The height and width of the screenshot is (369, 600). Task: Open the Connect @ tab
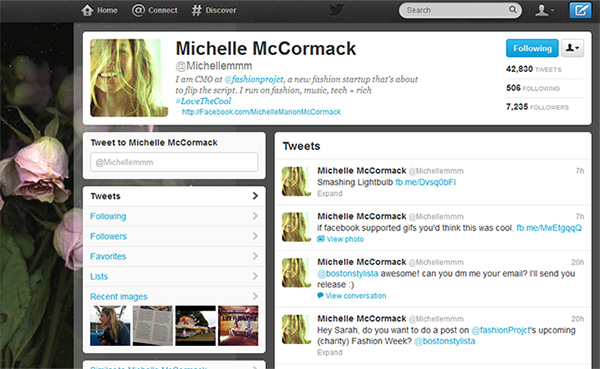click(x=155, y=10)
